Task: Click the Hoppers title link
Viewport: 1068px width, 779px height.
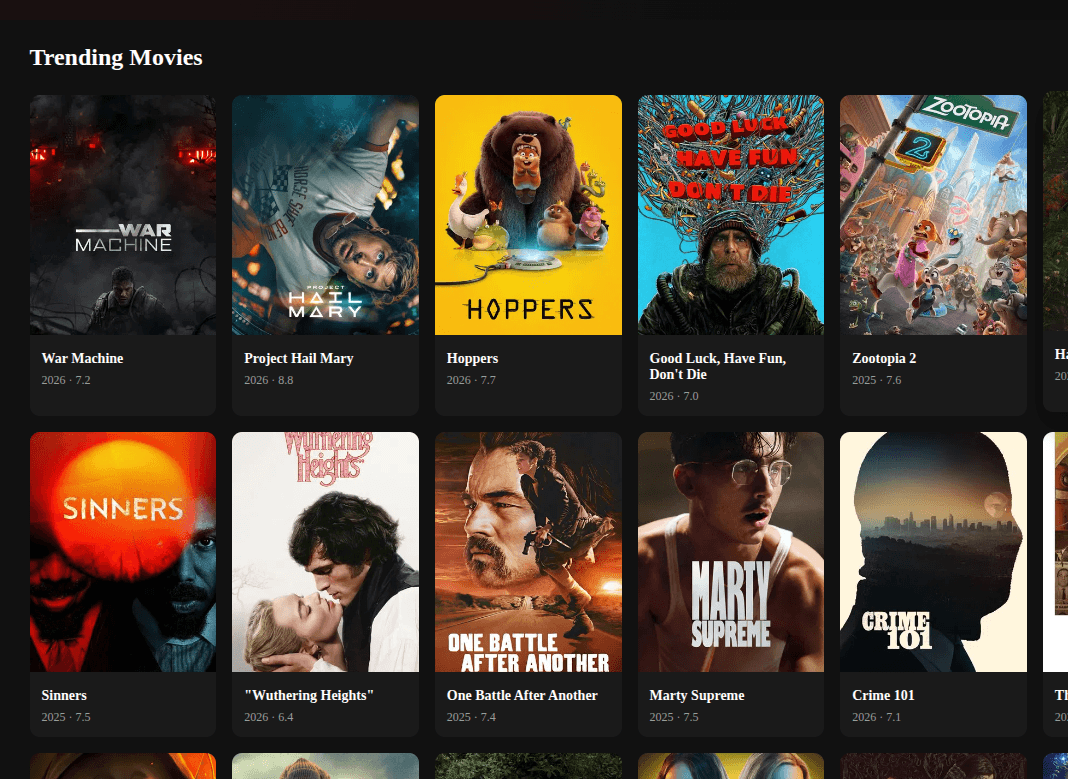Action: pyautogui.click(x=472, y=358)
